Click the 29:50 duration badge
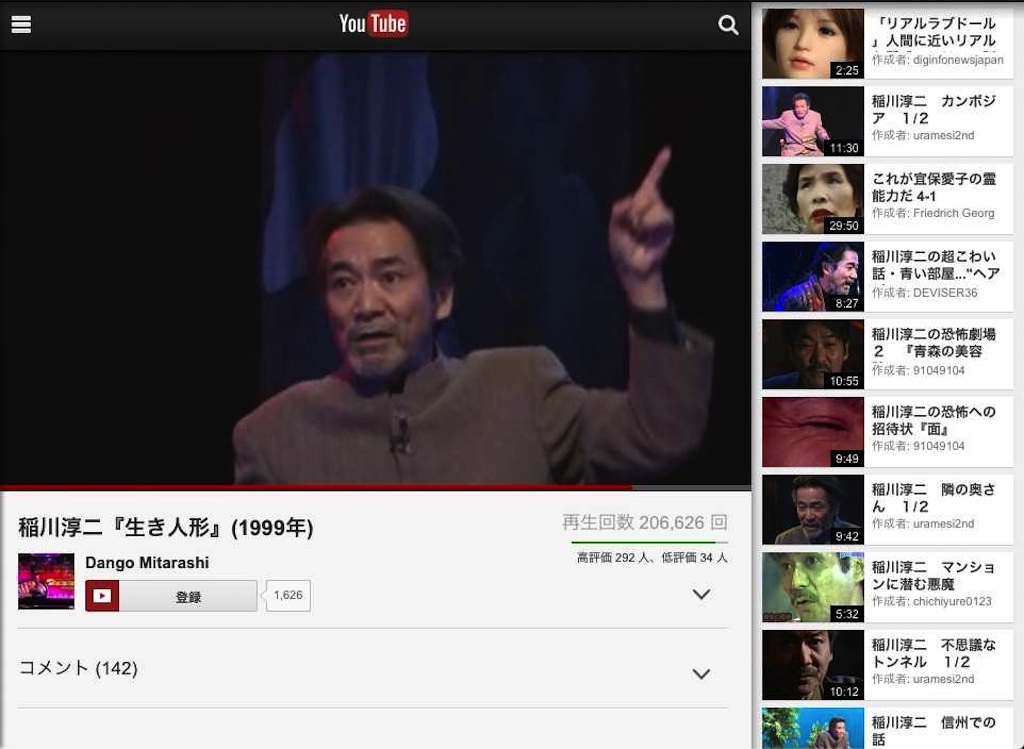Screen dimensions: 1024x749 pyautogui.click(x=844, y=225)
